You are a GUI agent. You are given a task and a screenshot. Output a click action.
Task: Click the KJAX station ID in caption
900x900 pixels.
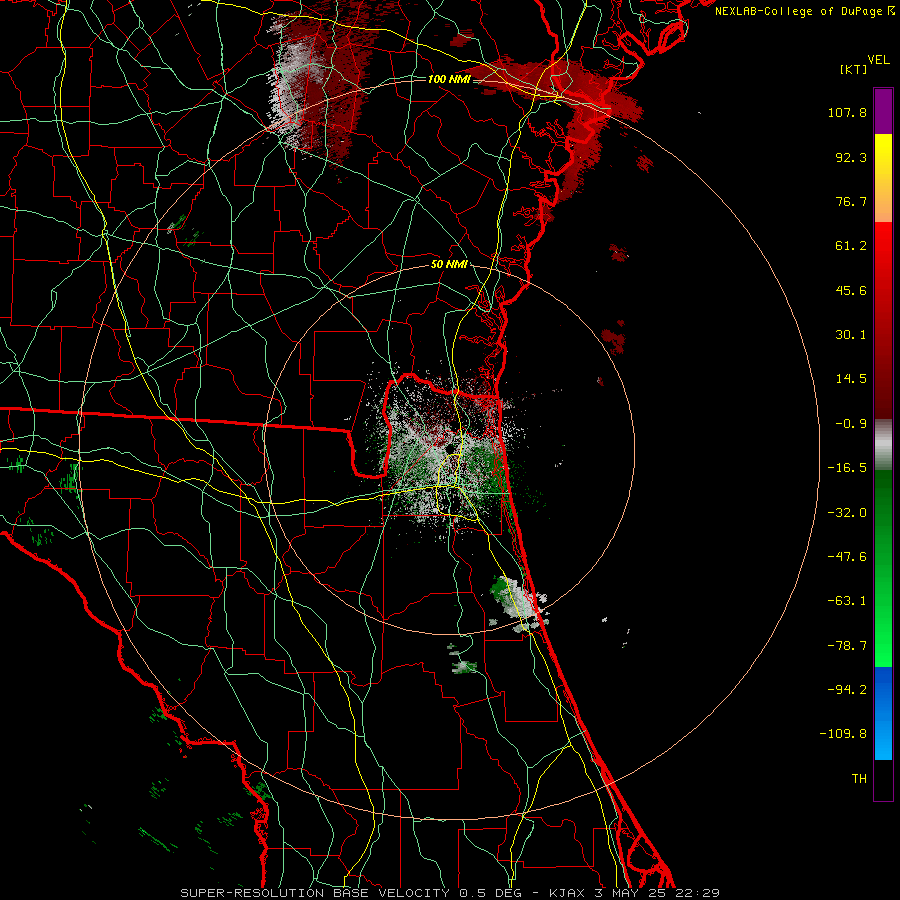tap(569, 893)
